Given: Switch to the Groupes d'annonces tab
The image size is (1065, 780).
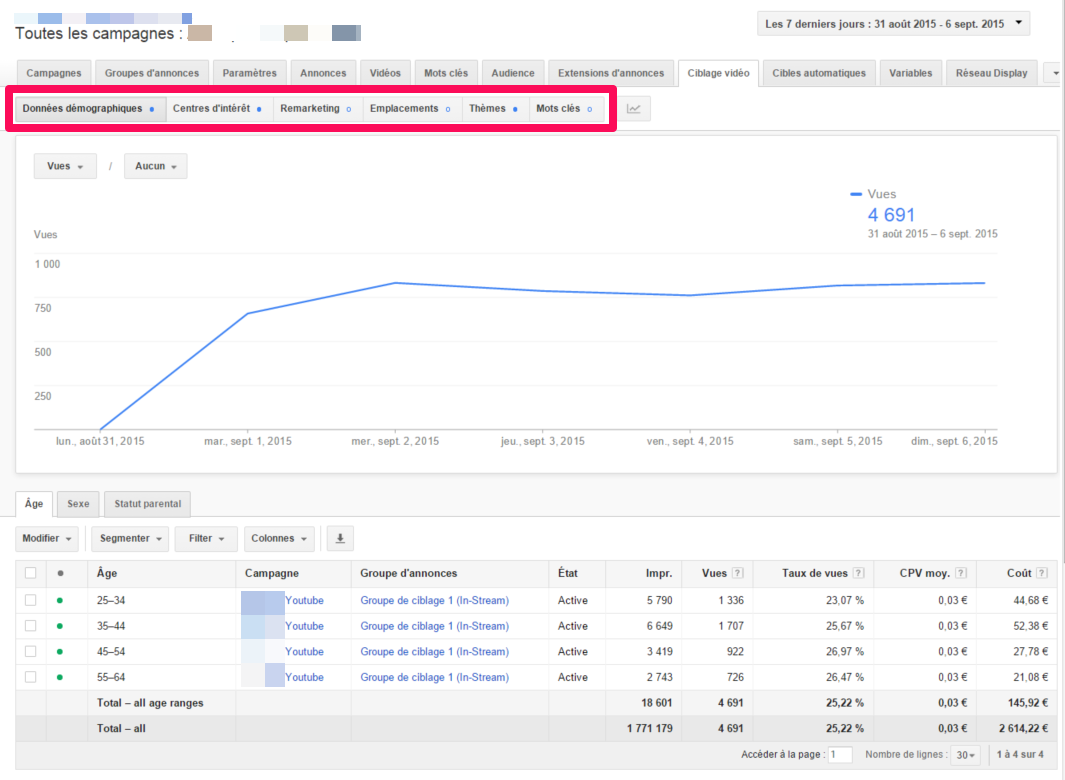Looking at the screenshot, I should (x=152, y=73).
